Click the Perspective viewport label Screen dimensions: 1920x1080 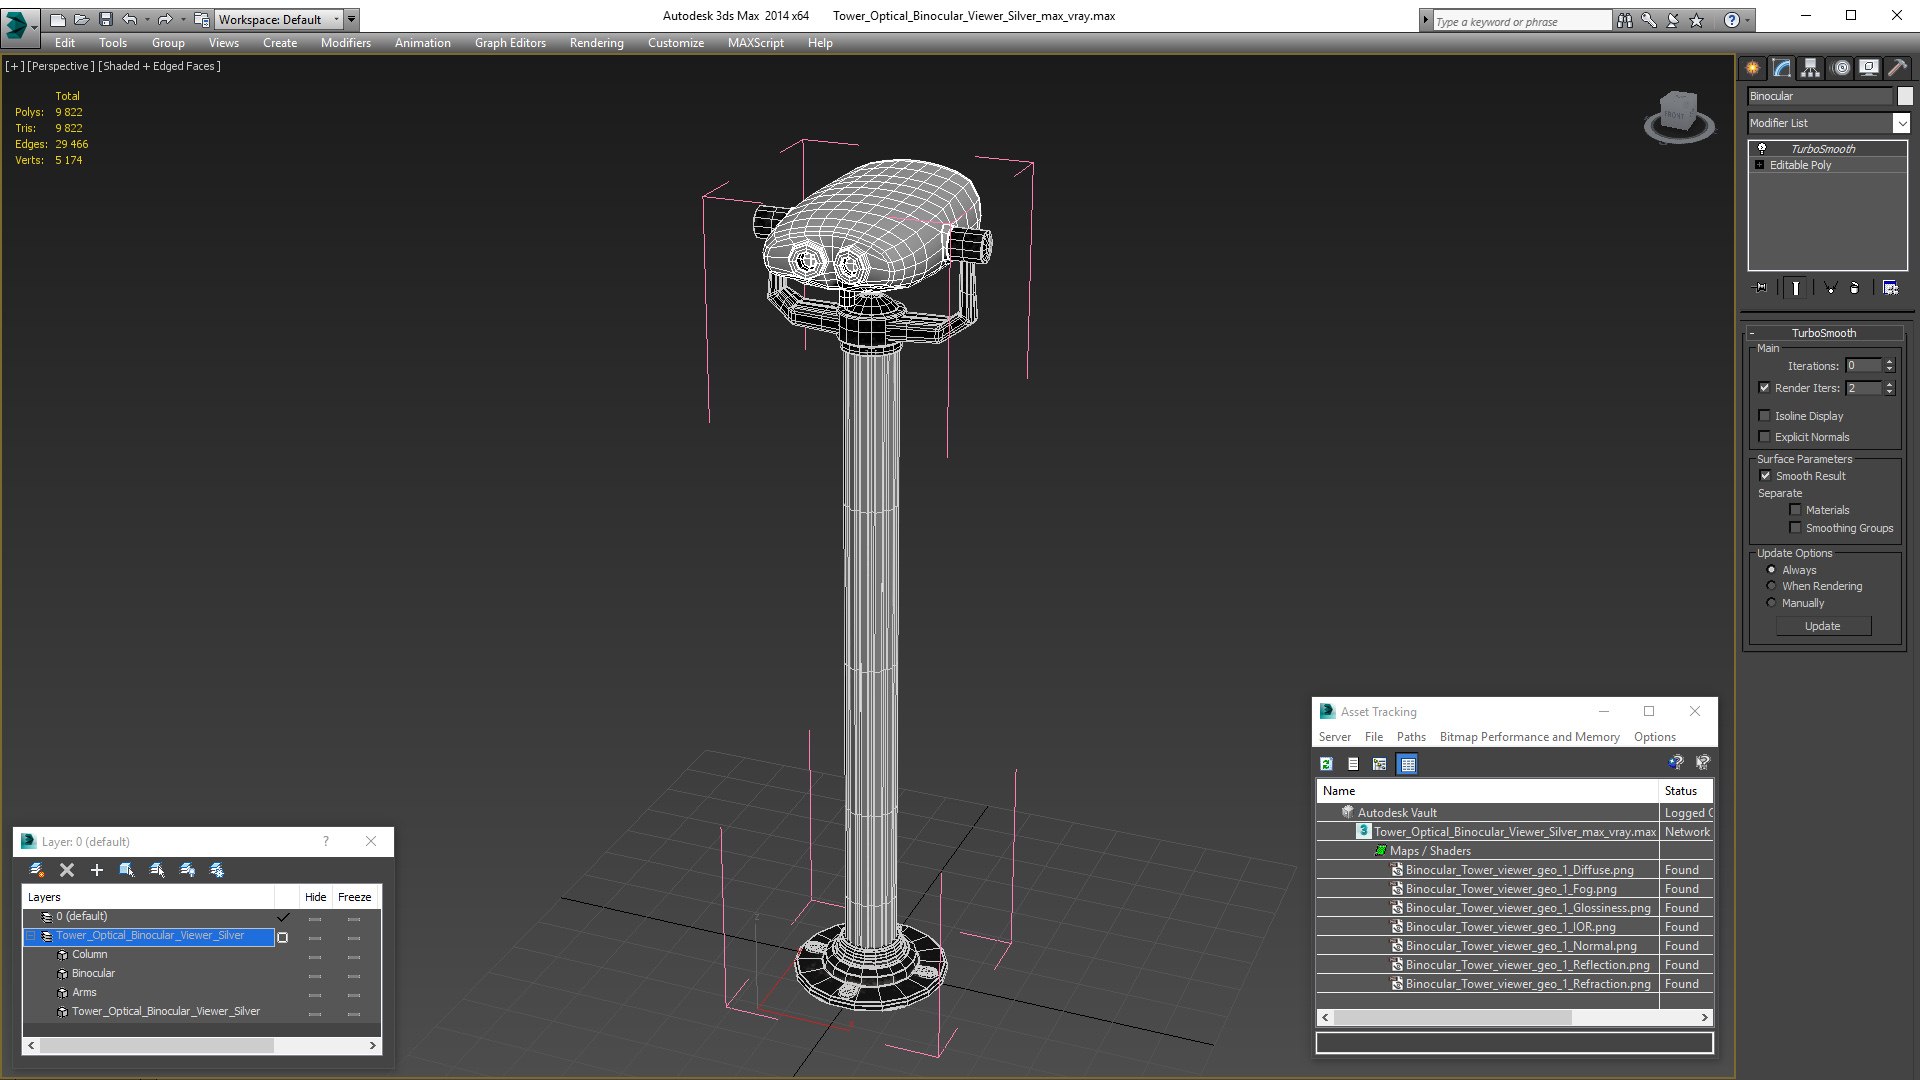point(61,66)
